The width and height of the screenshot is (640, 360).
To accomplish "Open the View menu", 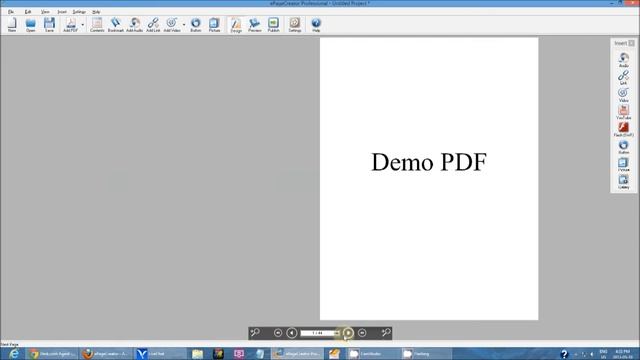I will tap(45, 12).
